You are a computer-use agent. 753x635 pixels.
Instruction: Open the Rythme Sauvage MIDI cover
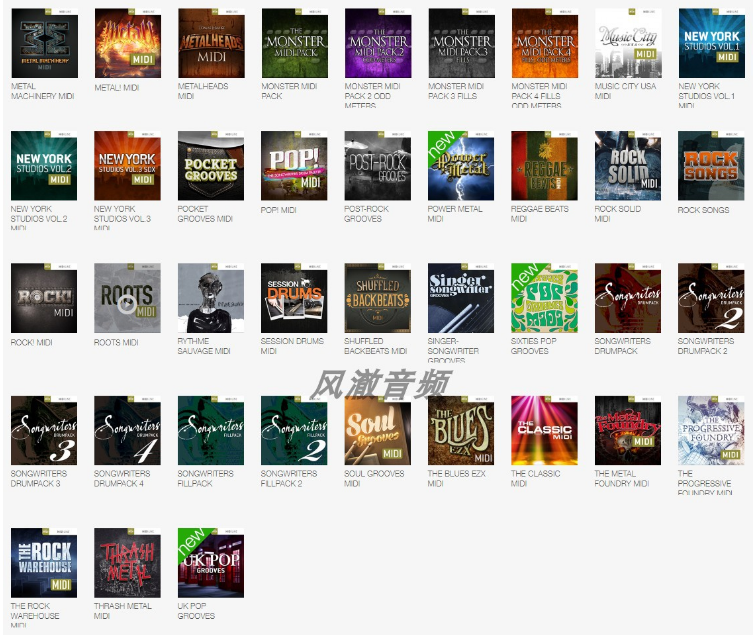(x=211, y=298)
